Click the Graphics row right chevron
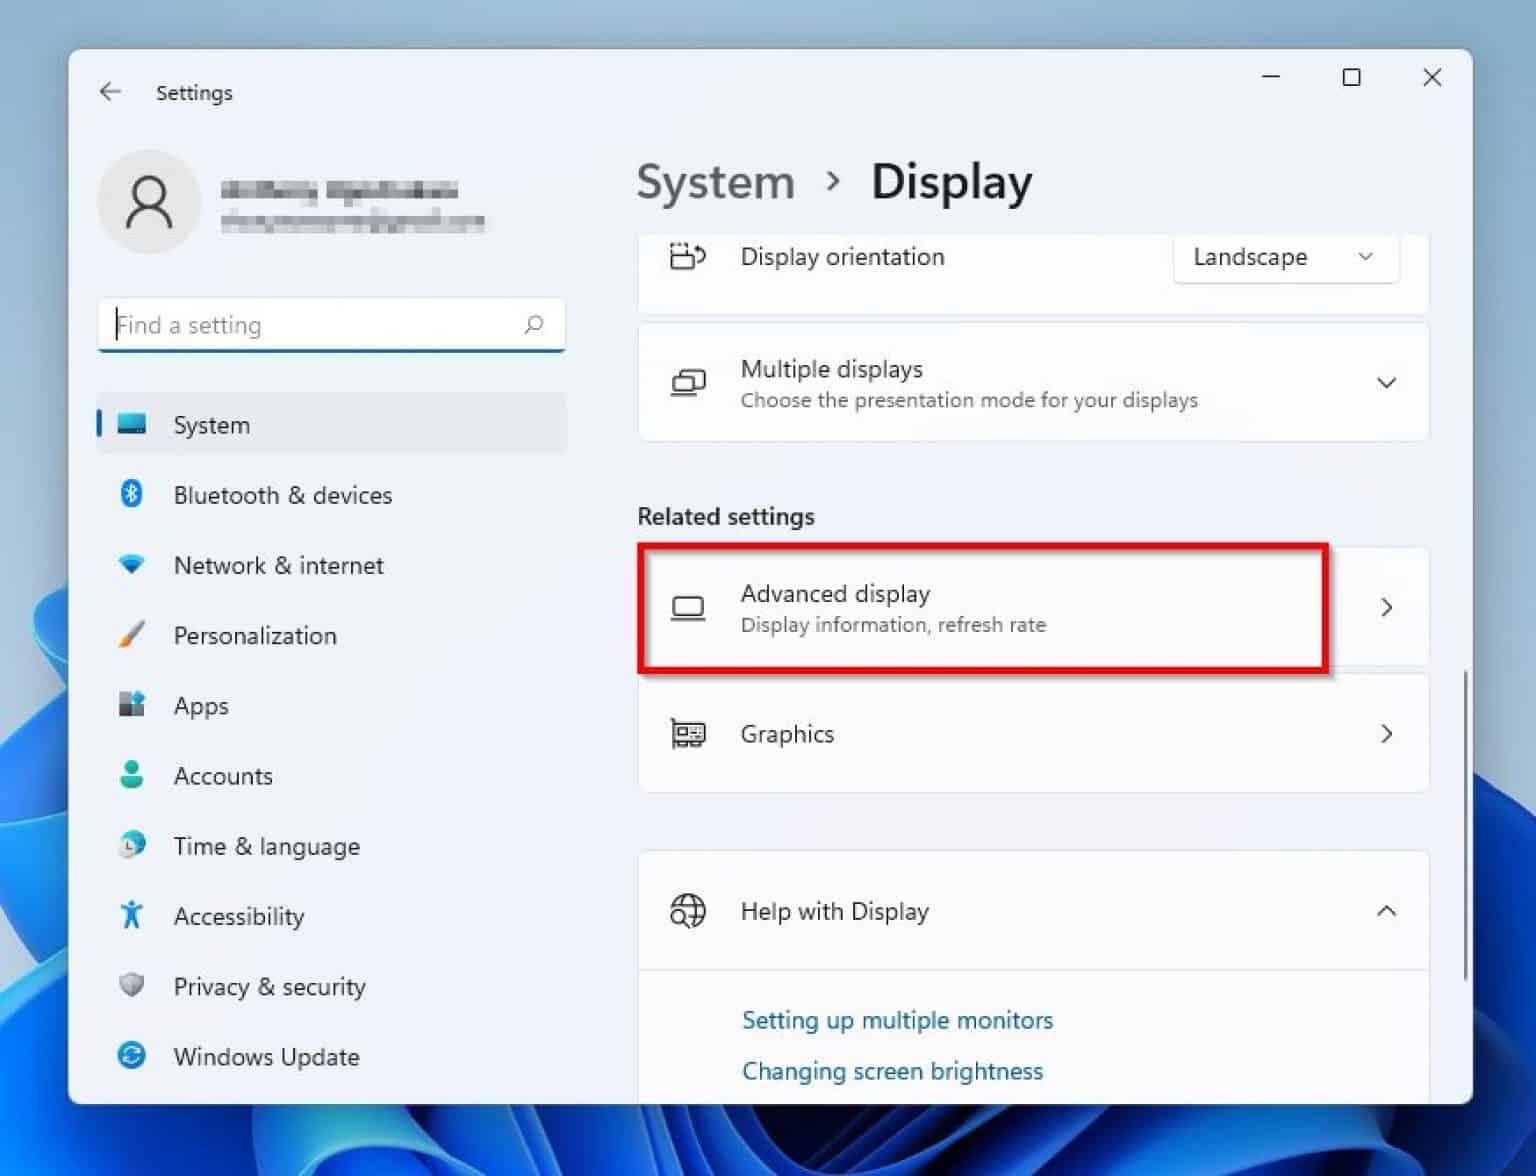The image size is (1536, 1176). [1386, 733]
